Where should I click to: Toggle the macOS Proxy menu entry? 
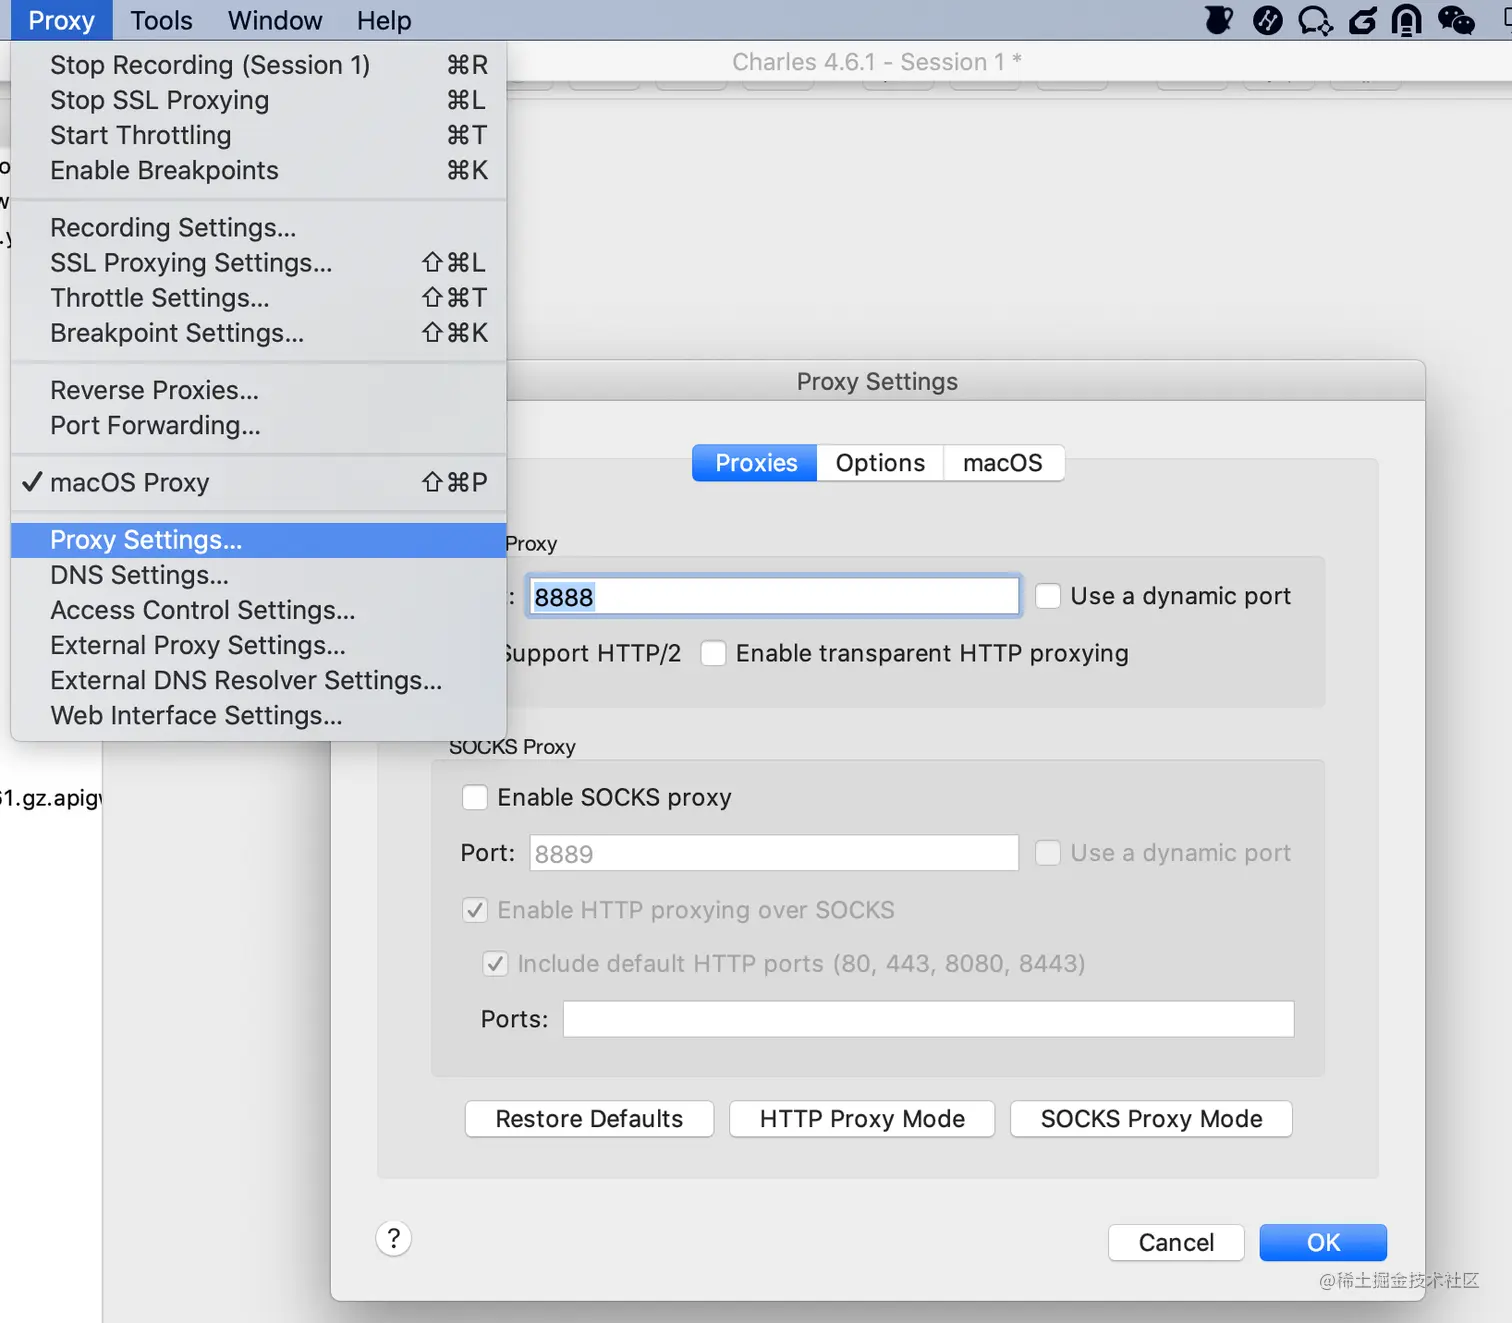259,482
